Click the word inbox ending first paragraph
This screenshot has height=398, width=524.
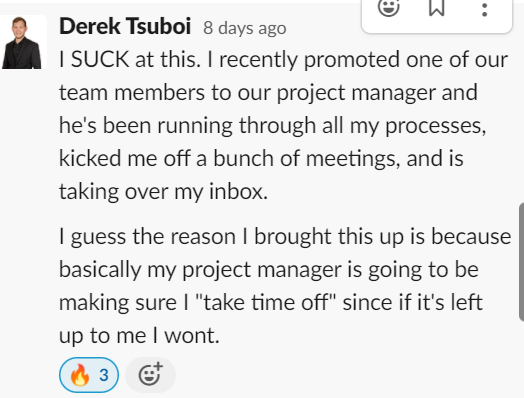[238, 192]
